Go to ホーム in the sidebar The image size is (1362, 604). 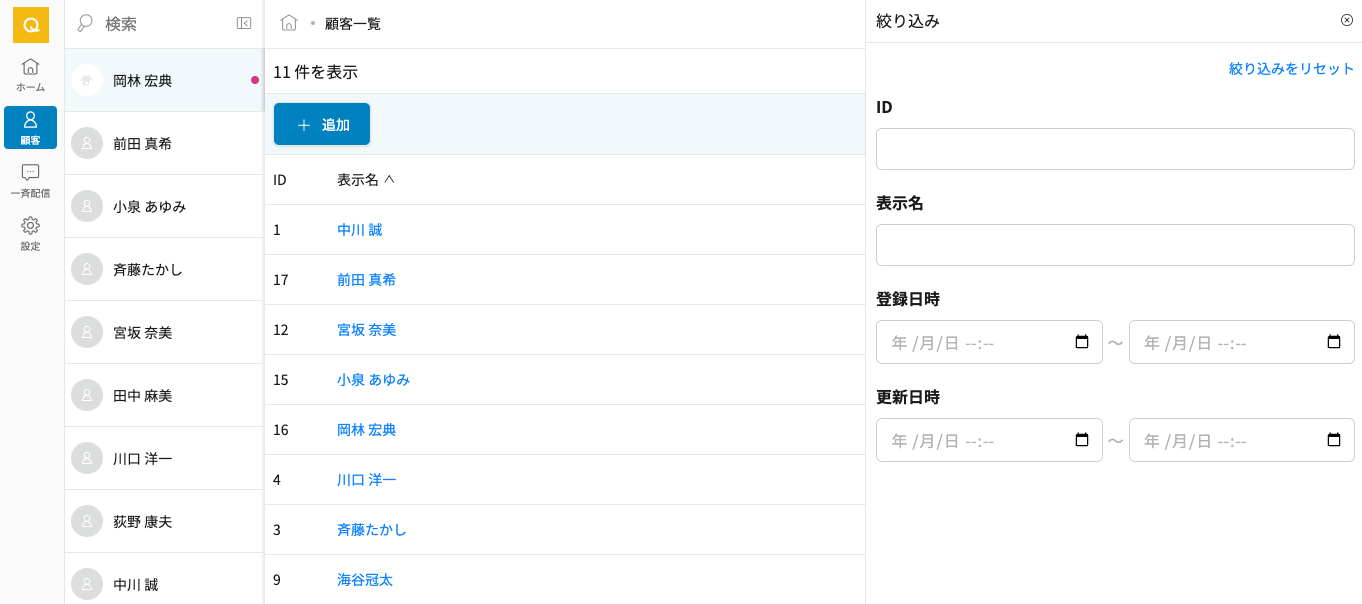pos(30,74)
